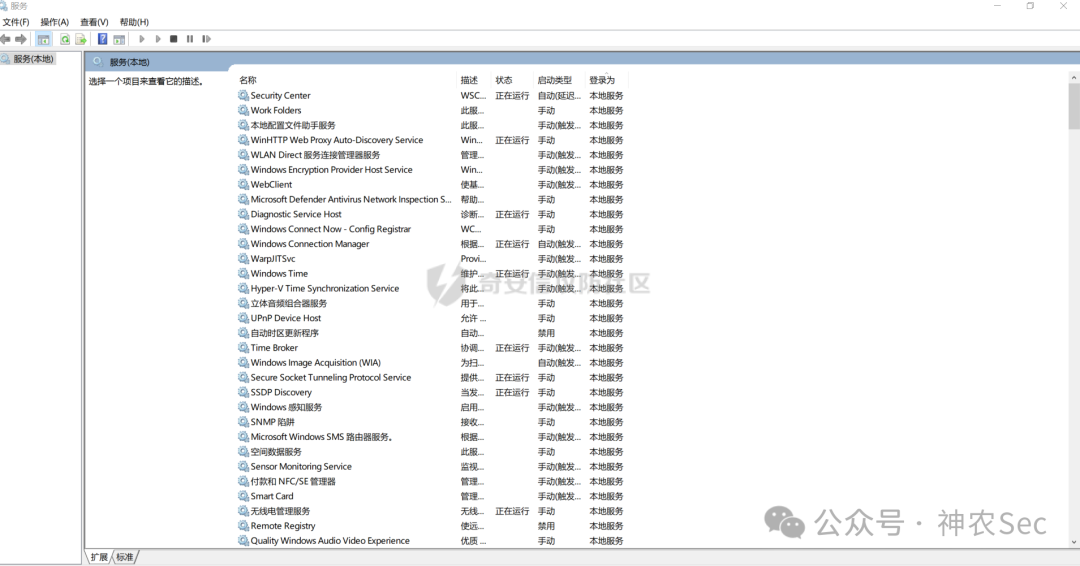The width and height of the screenshot is (1080, 566).
Task: Click the Back arrow in the toolbar
Action: click(x=6, y=39)
